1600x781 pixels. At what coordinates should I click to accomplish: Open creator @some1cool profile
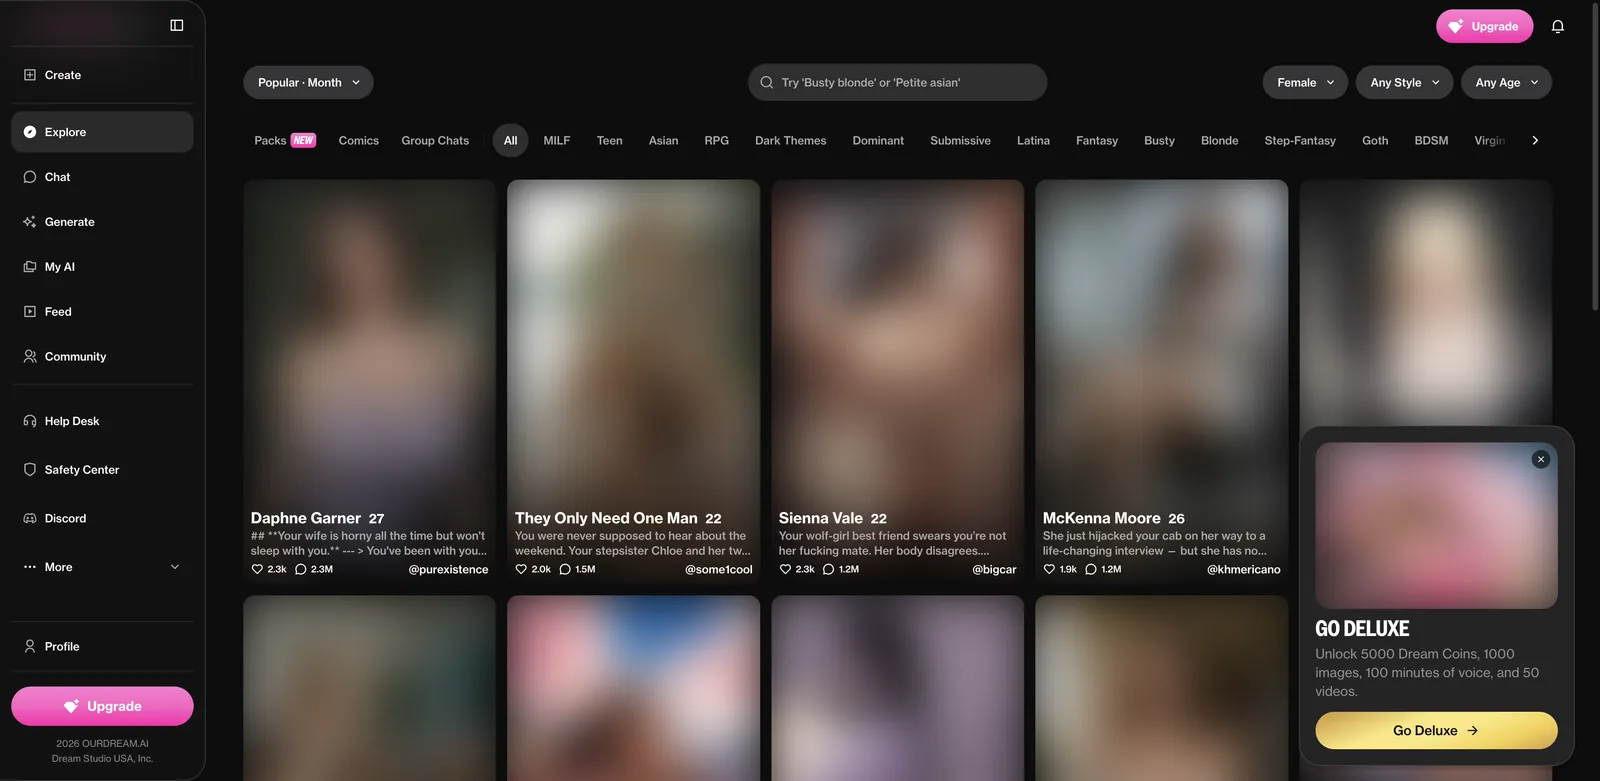point(718,570)
